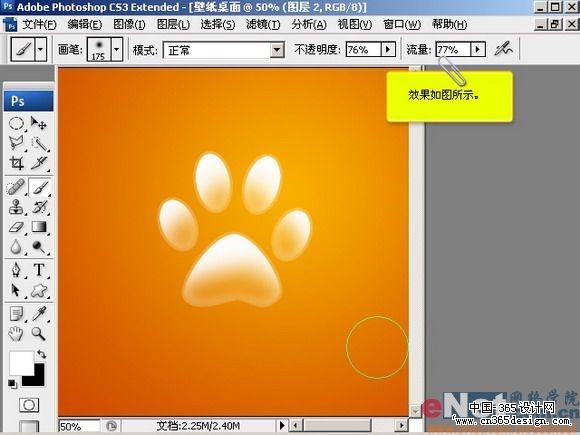Select the Hand tool
Viewport: 580px width, 435px height.
point(16,334)
